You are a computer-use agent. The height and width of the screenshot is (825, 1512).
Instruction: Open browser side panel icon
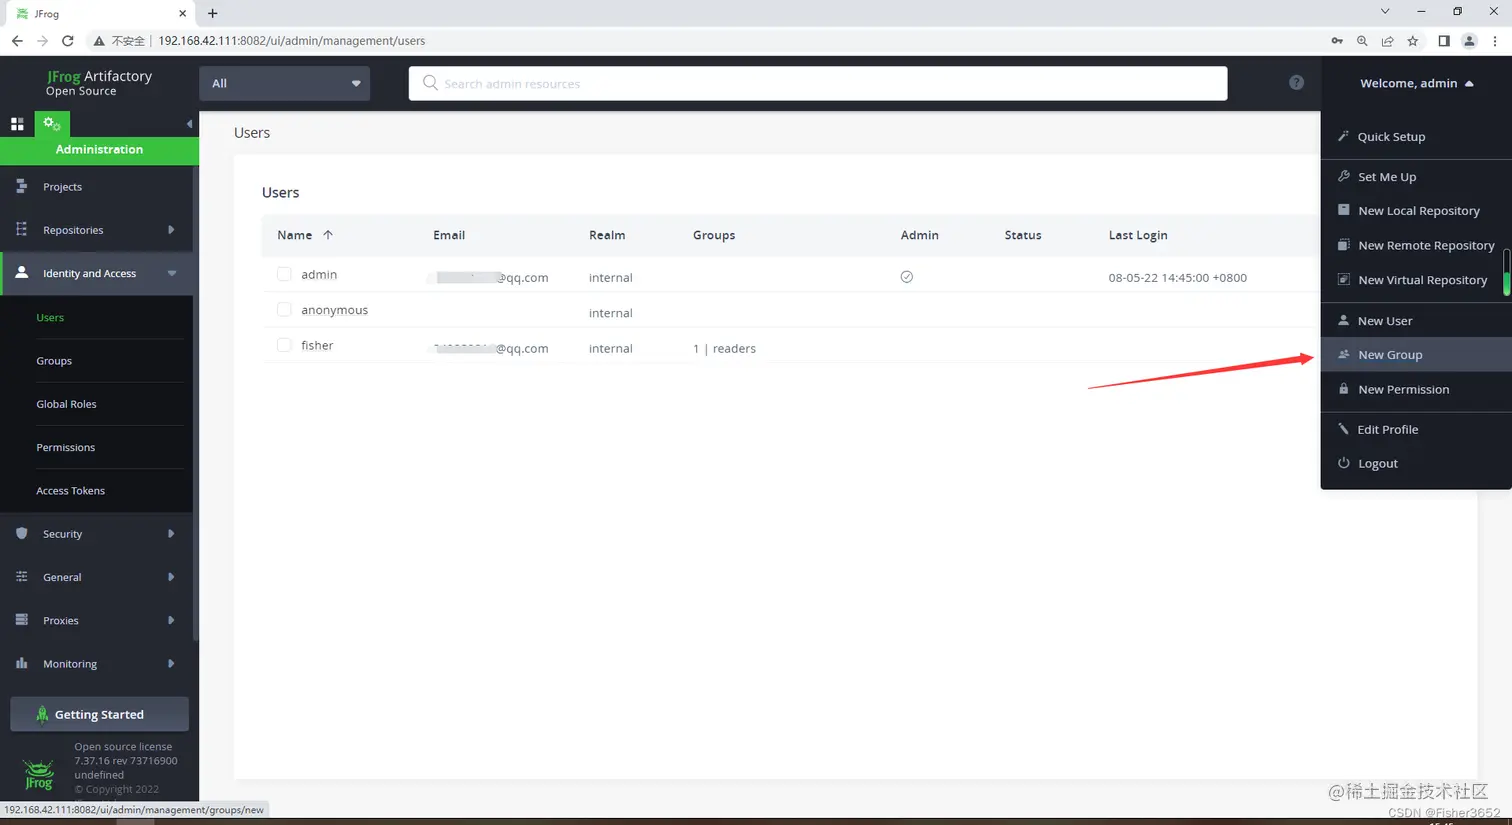click(x=1443, y=41)
